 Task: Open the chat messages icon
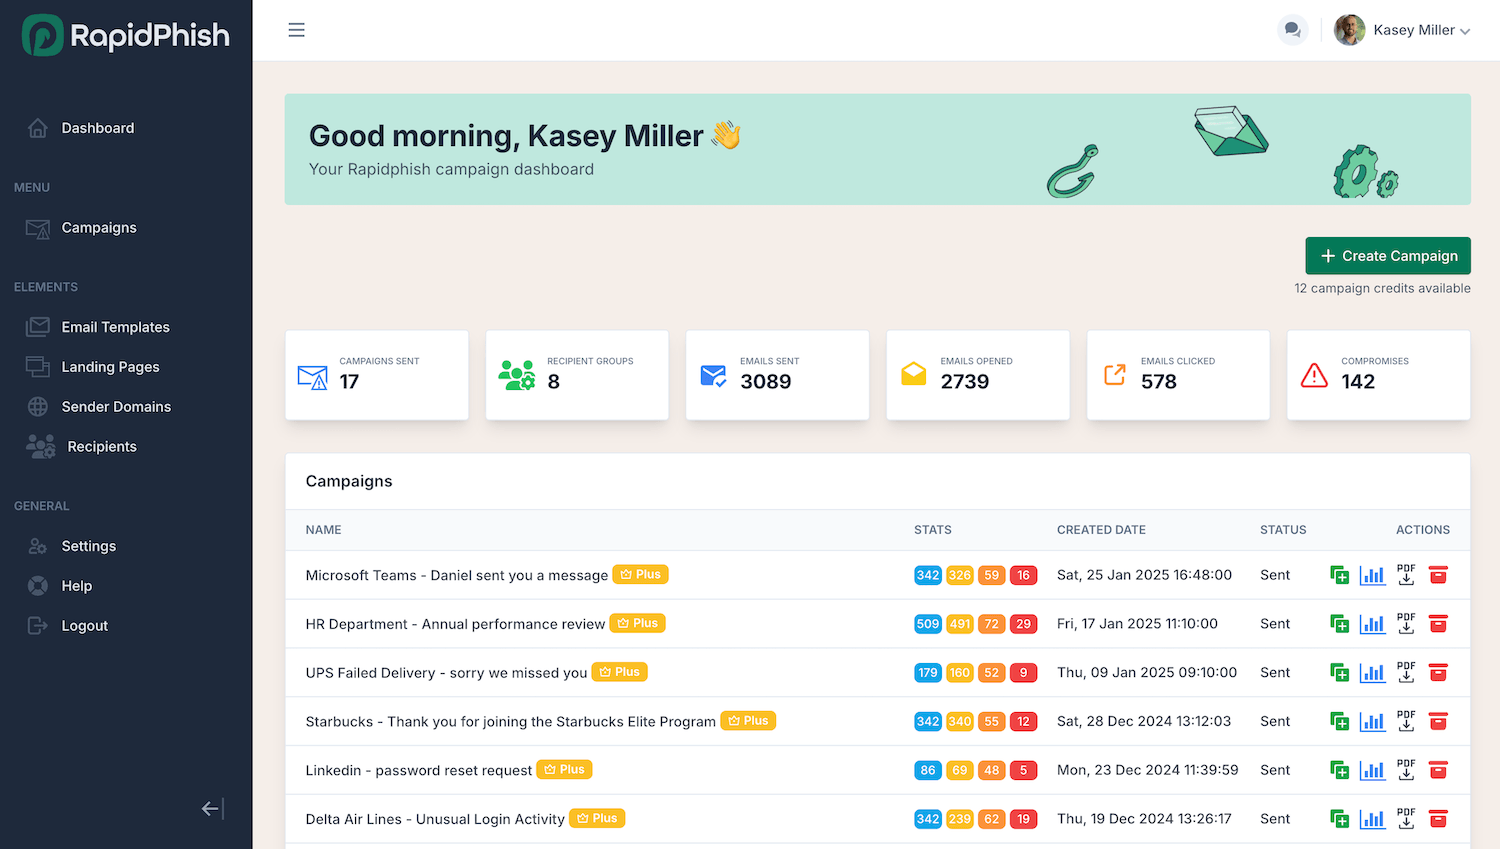(x=1292, y=30)
